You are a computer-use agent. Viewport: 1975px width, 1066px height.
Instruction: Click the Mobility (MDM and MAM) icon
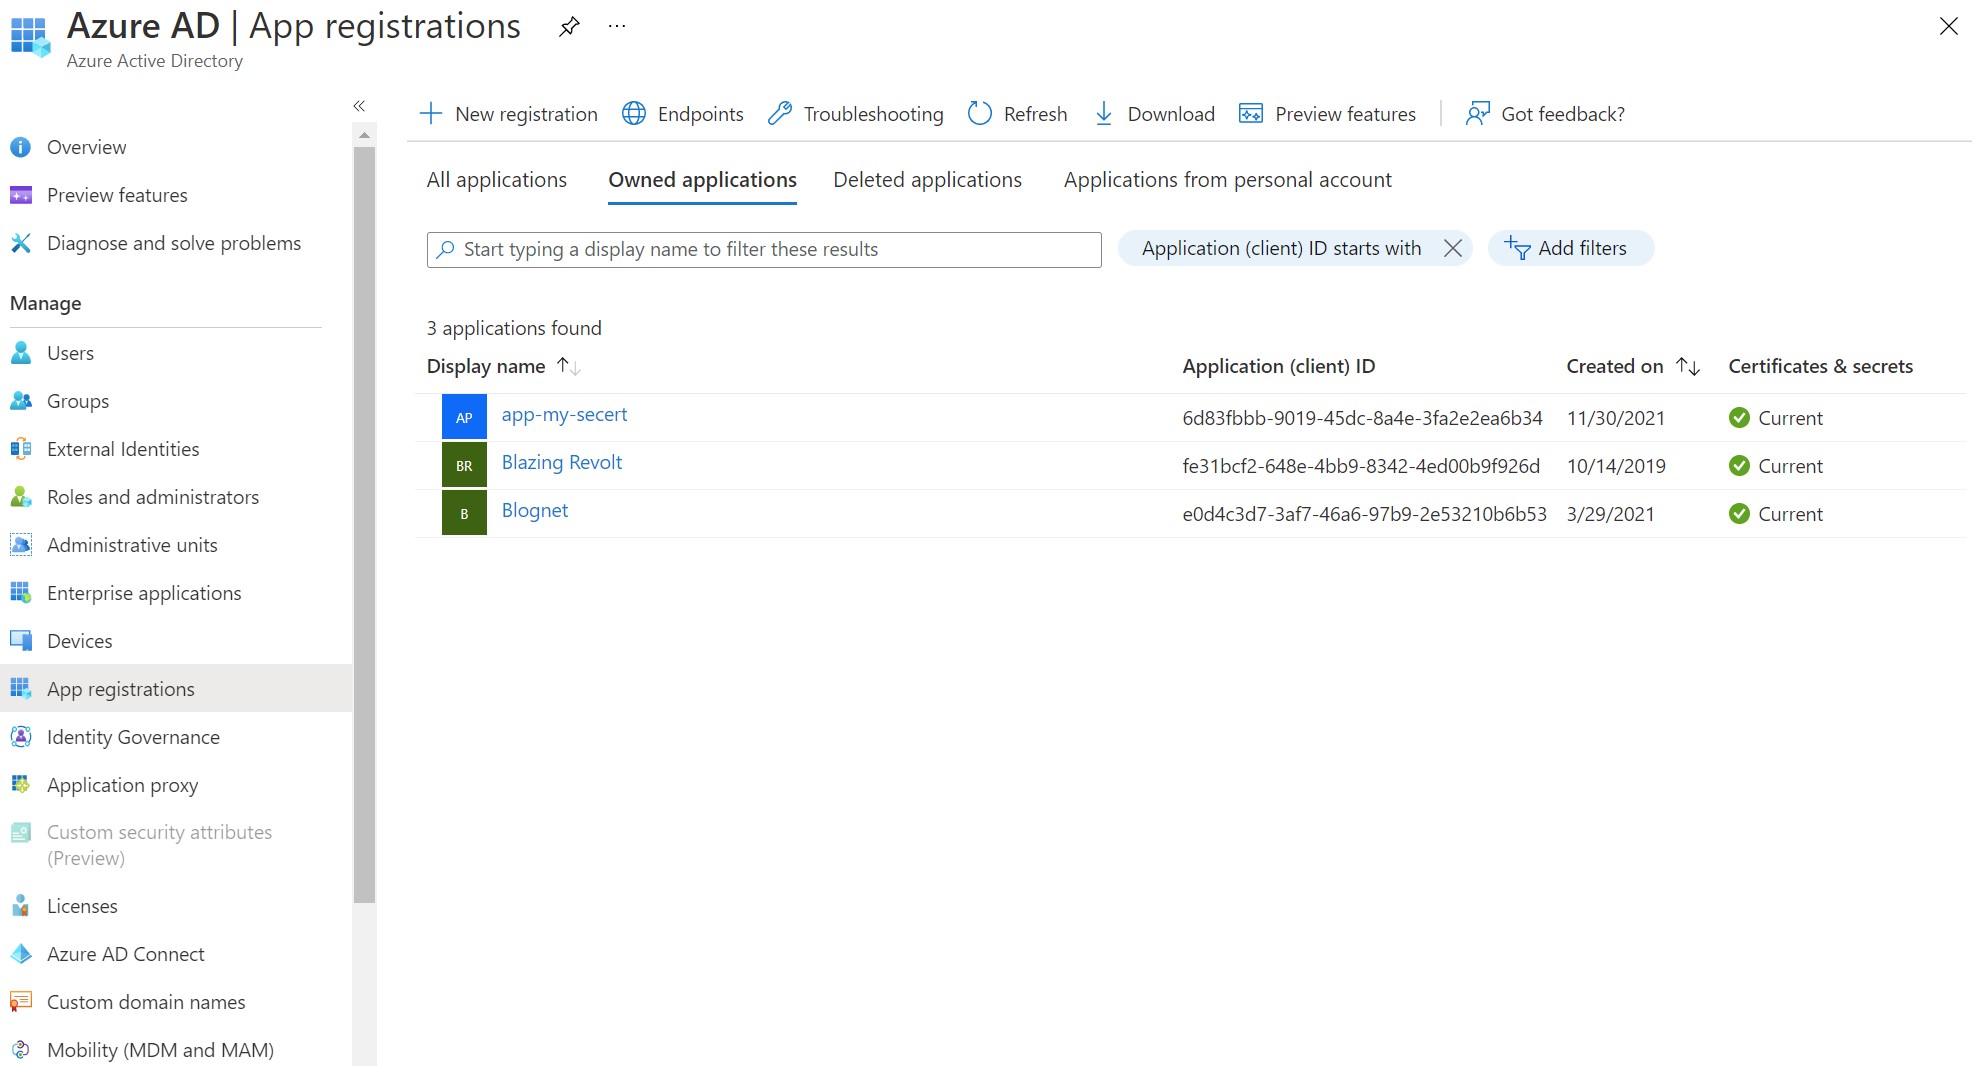pos(21,1050)
